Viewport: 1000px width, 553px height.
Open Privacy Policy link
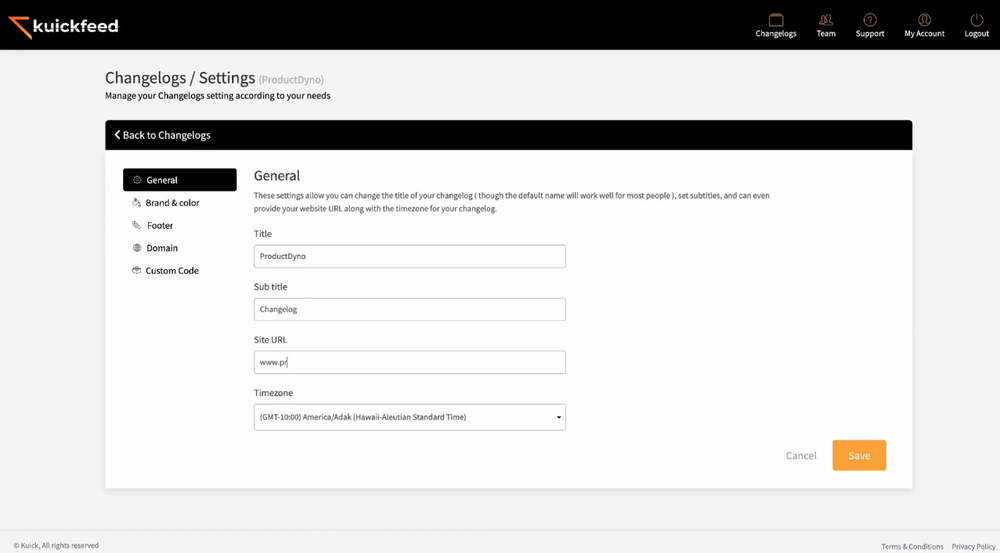pos(973,547)
